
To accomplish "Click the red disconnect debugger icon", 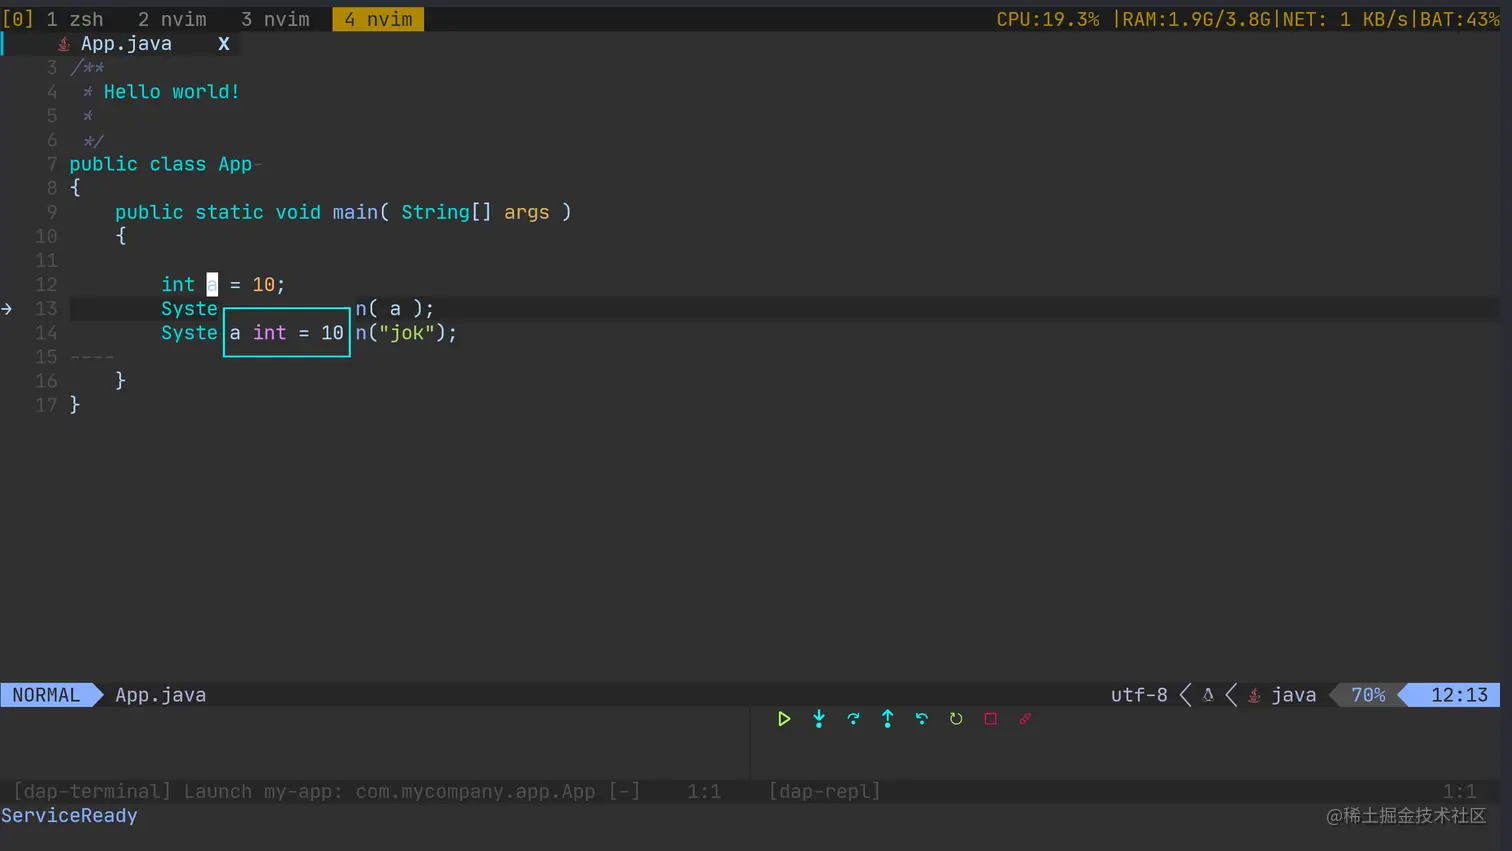I will tap(1025, 719).
